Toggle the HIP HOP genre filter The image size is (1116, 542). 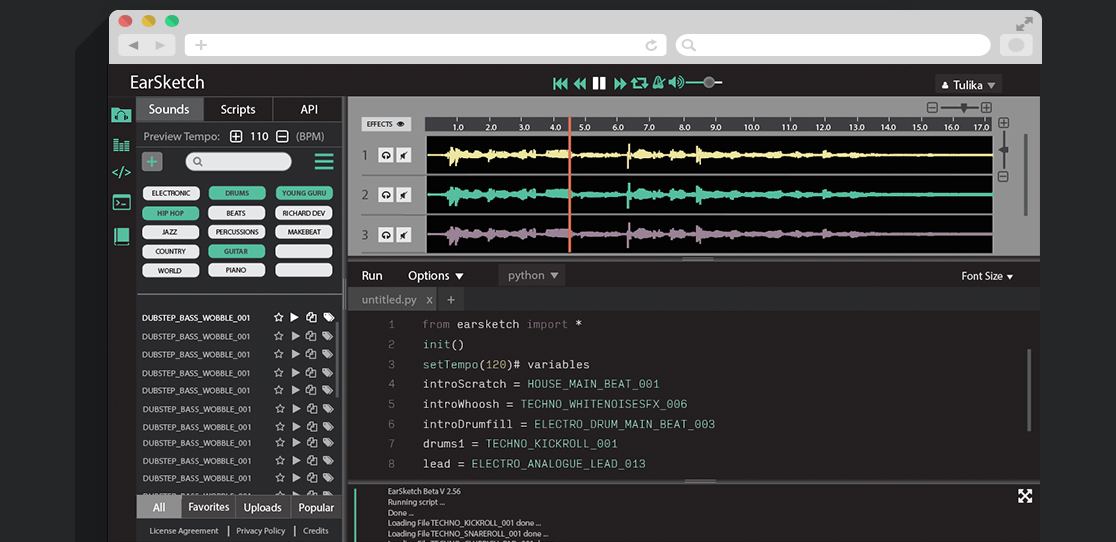(171, 213)
